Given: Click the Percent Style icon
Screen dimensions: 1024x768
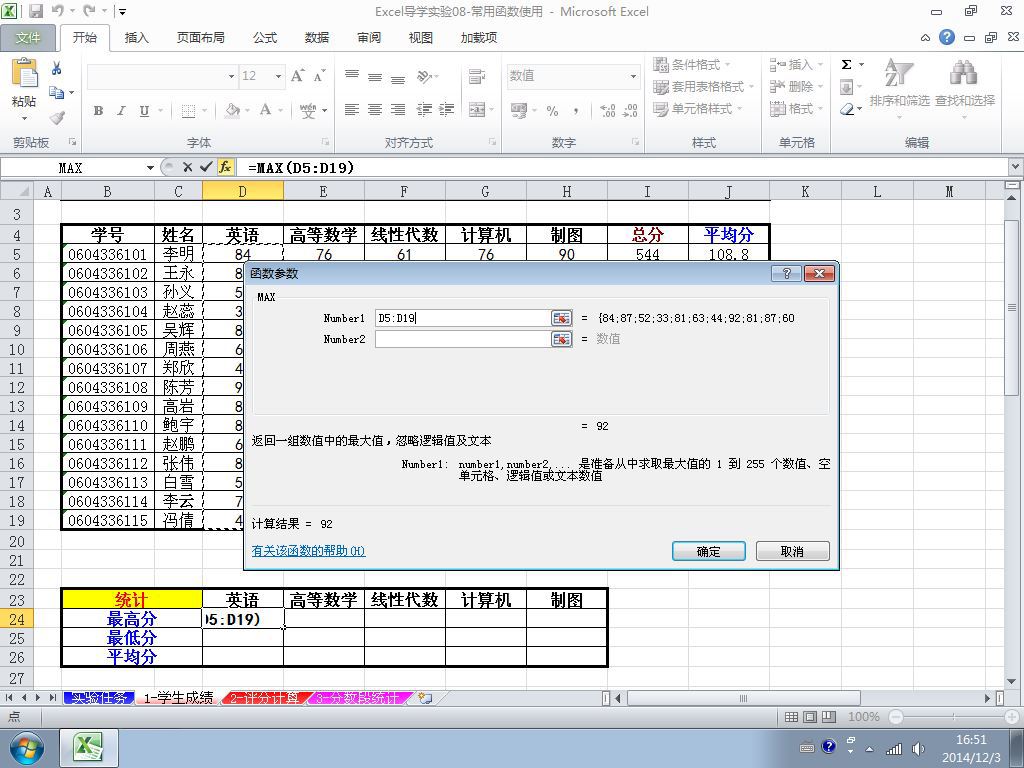Looking at the screenshot, I should click(x=552, y=110).
